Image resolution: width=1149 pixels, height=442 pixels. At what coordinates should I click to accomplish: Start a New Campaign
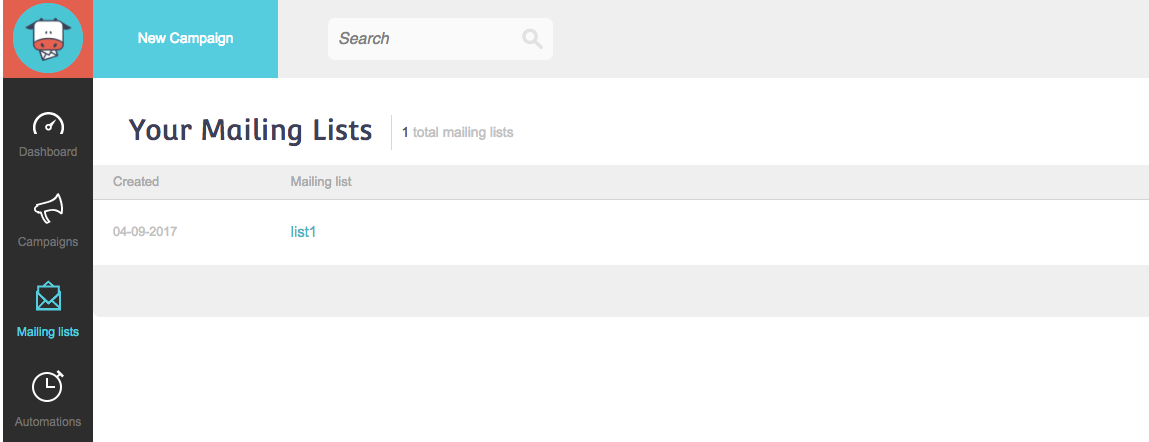(185, 38)
